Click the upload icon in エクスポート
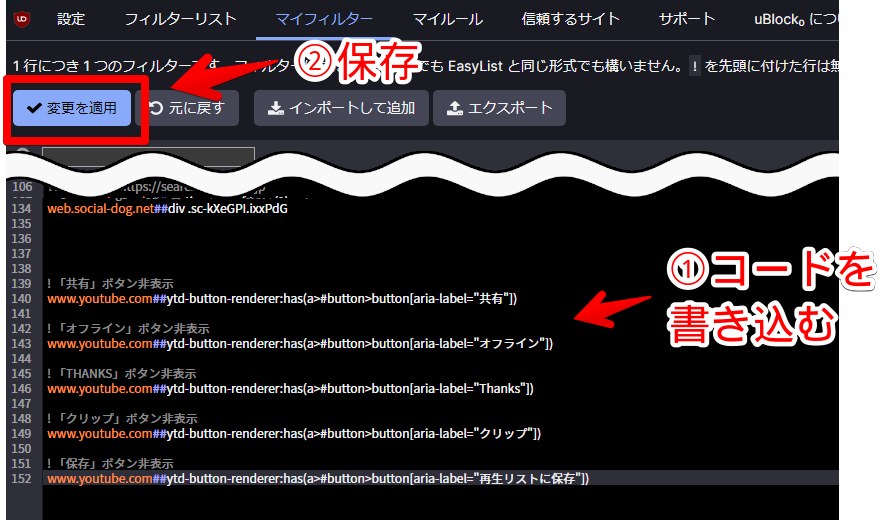 click(454, 108)
